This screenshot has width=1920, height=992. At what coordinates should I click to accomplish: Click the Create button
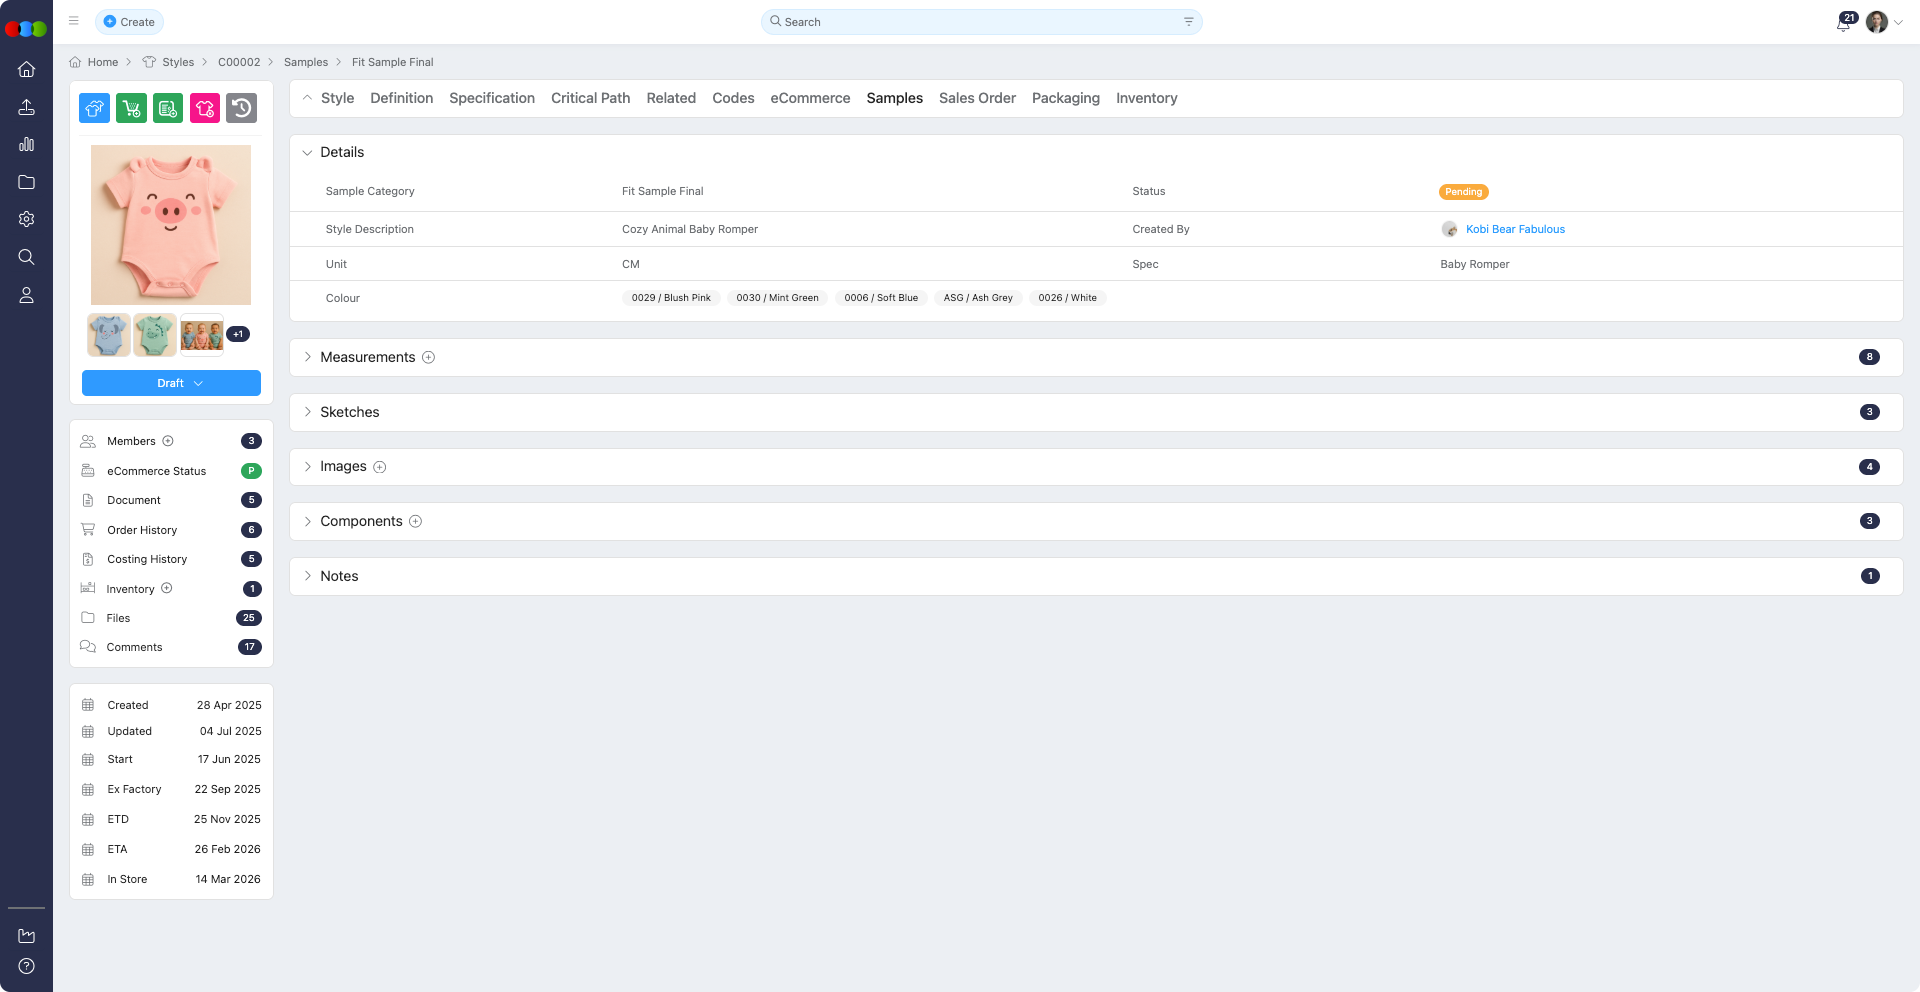(x=130, y=22)
